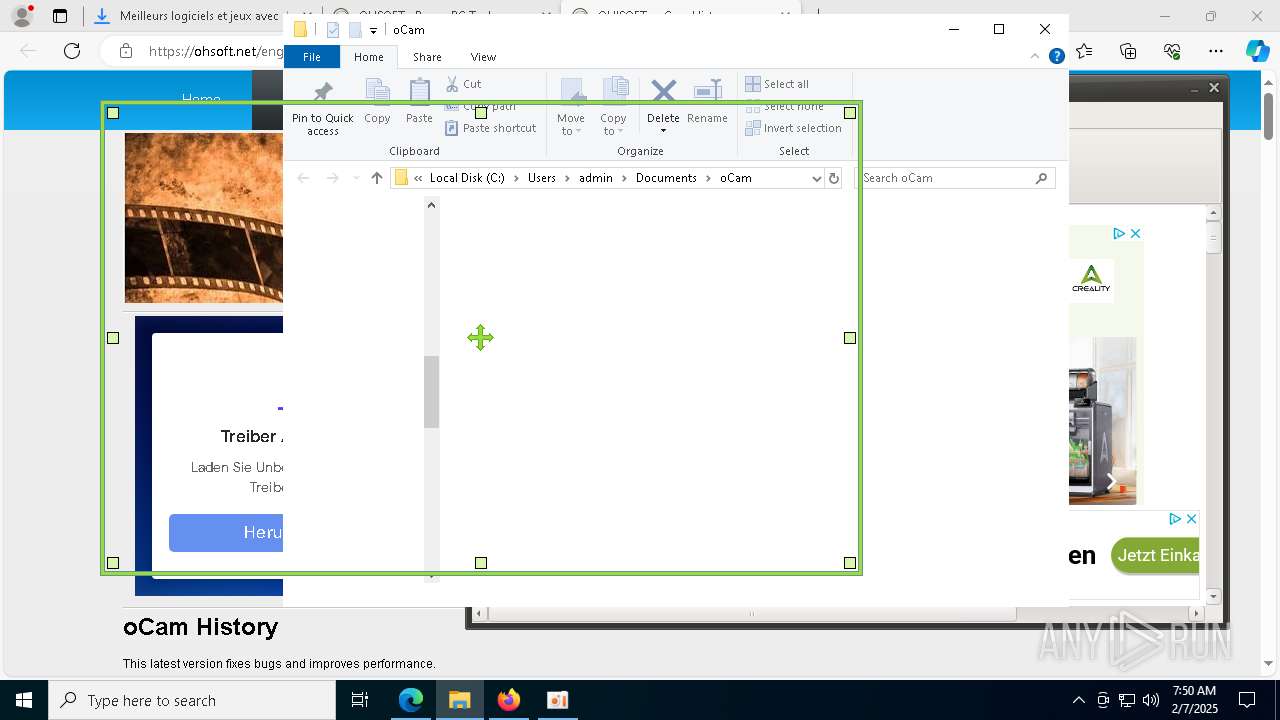
Task: Click Local Disk (C:) in address path
Action: [467, 178]
